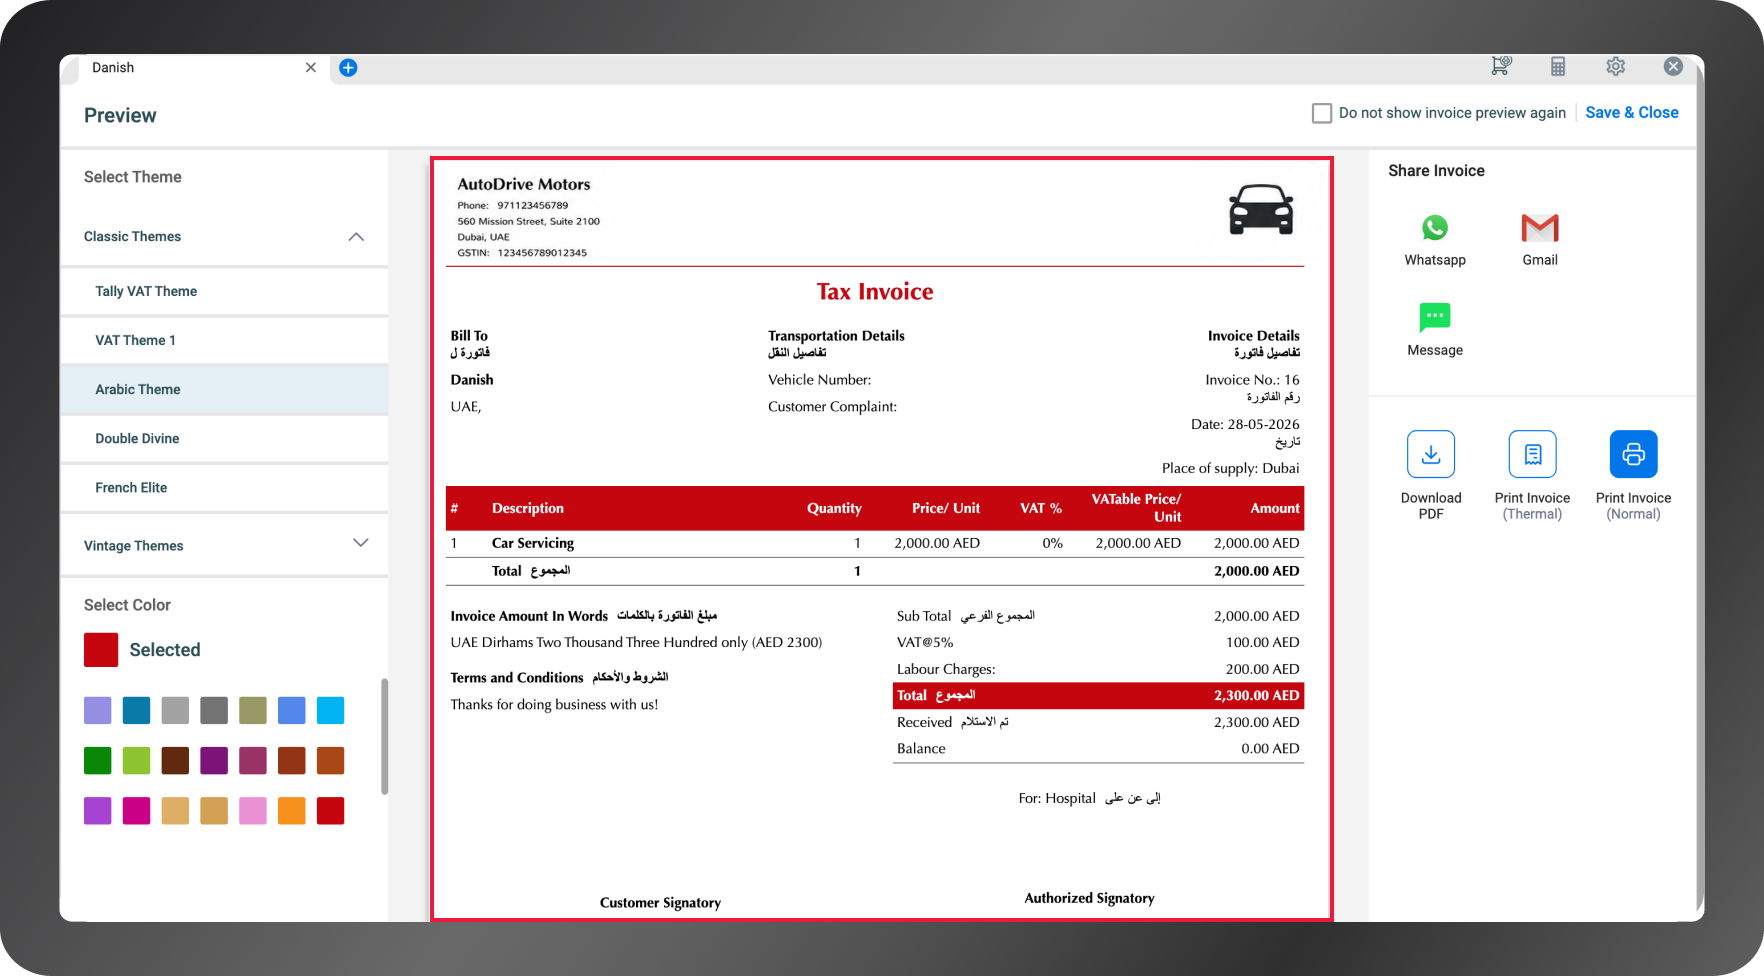
Task: Select French Elite theme
Action: click(x=224, y=487)
